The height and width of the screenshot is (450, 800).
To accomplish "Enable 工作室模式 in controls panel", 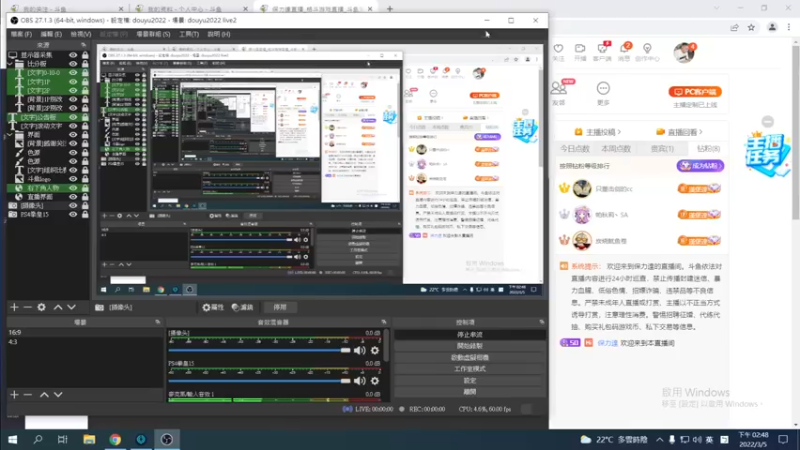I will point(469,369).
